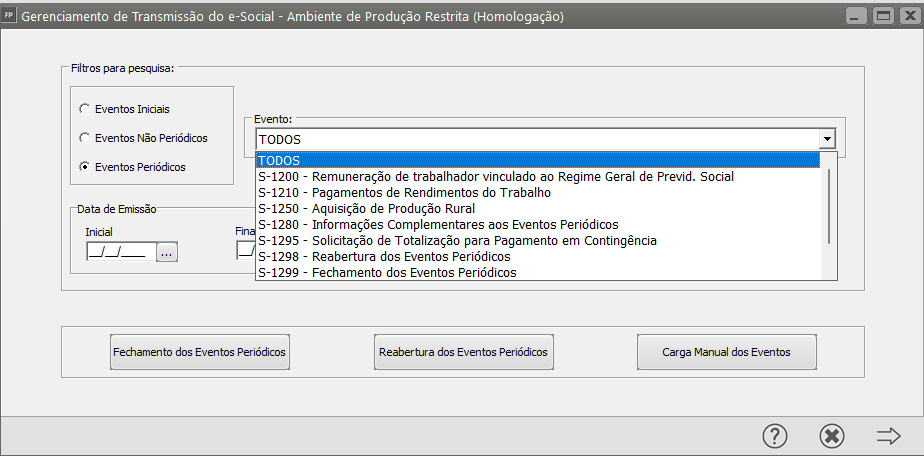The height and width of the screenshot is (456, 924).
Task: Select TODOS in the event list
Action: [x=537, y=161]
